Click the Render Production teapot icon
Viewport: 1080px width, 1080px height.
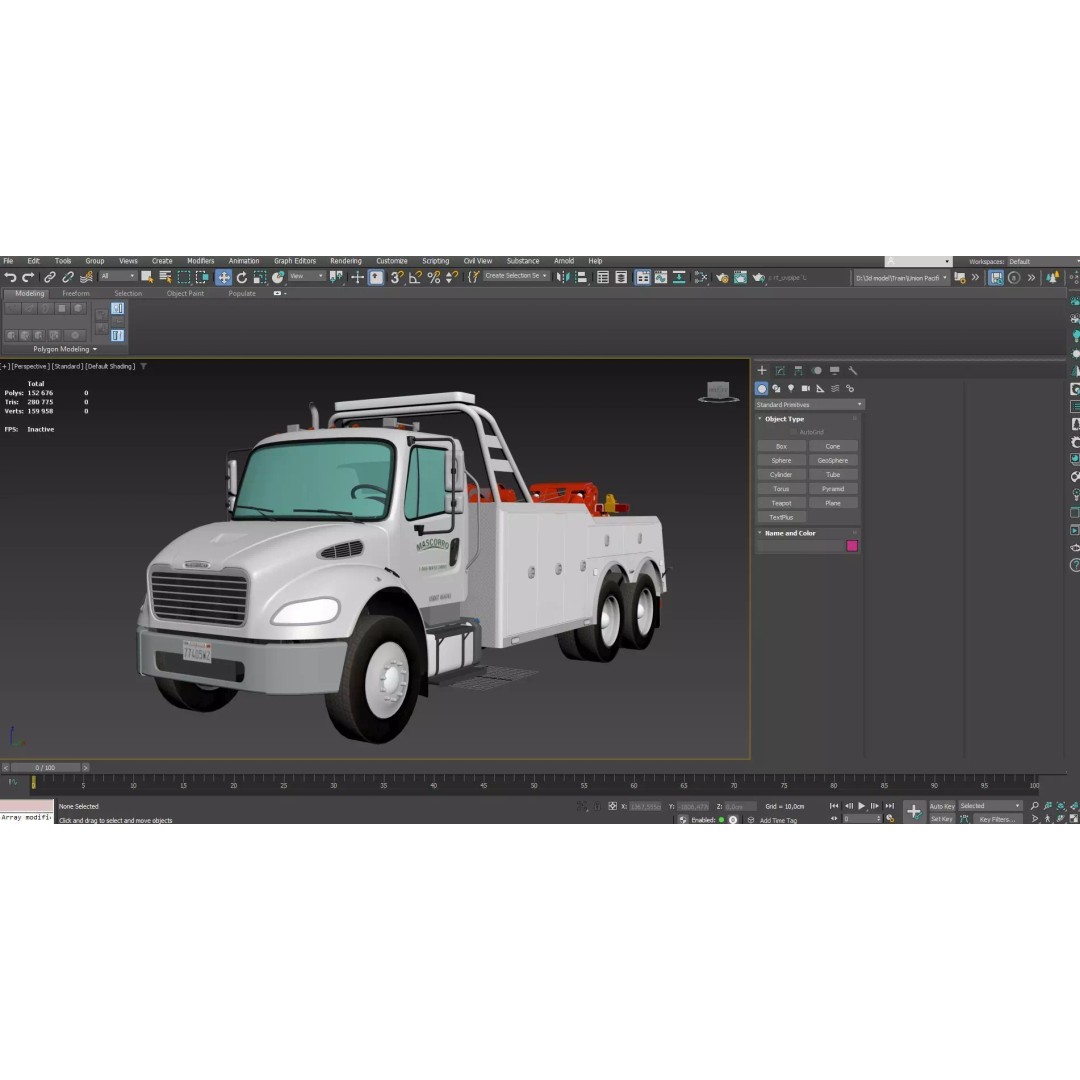pyautogui.click(x=758, y=278)
